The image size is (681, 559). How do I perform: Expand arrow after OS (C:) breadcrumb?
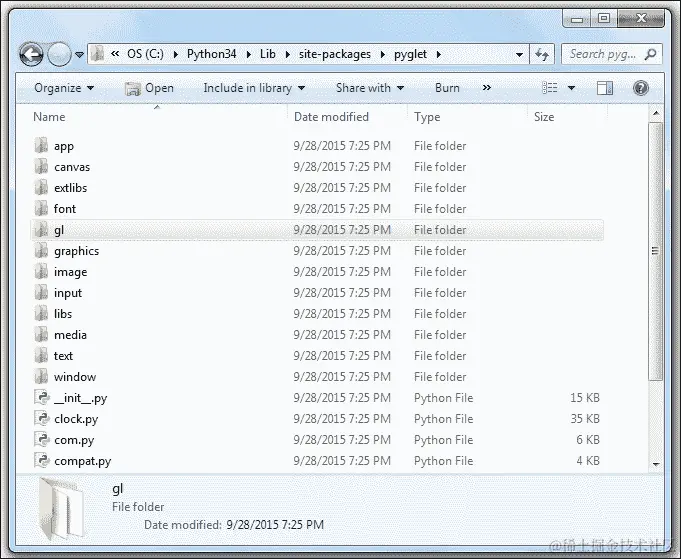pyautogui.click(x=175, y=54)
